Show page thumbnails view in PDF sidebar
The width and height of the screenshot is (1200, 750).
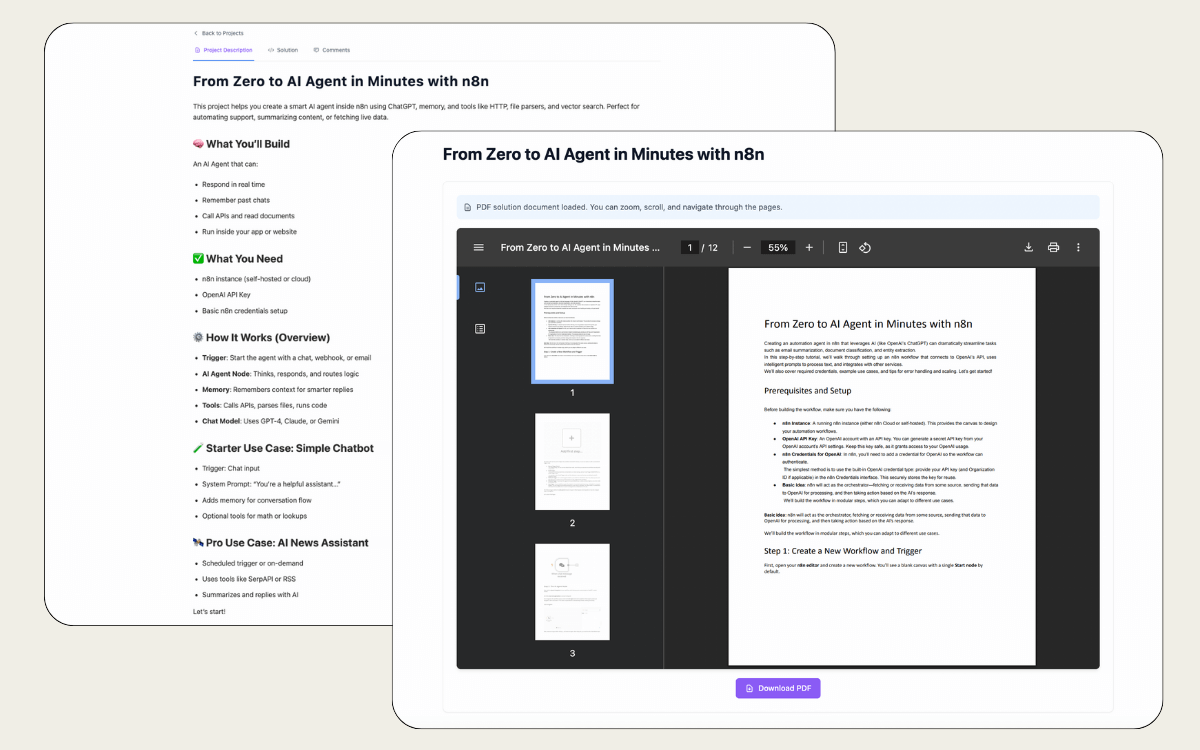coord(480,287)
